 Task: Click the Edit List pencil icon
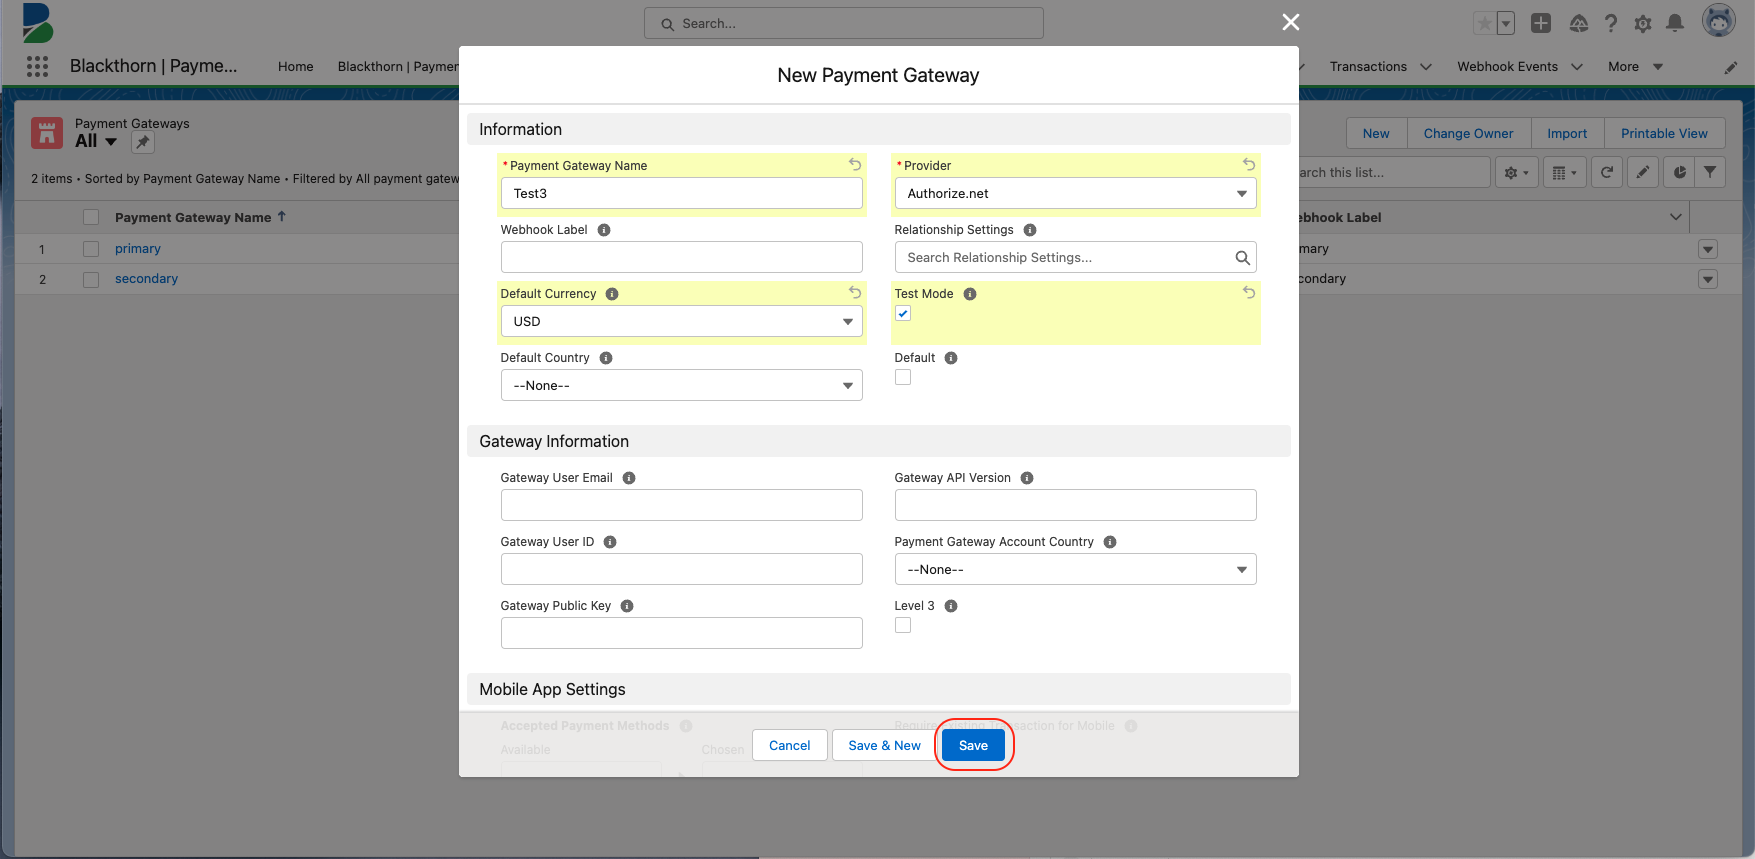pos(1643,173)
